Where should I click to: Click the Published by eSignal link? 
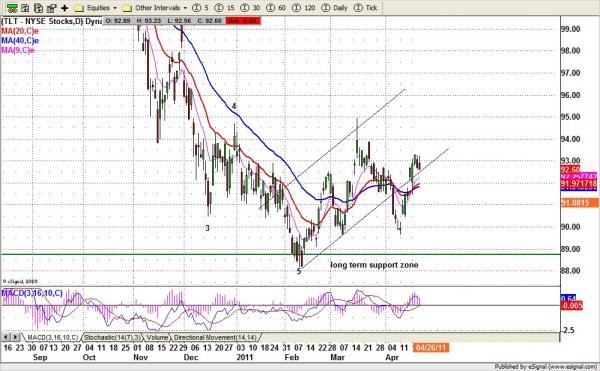(x=546, y=367)
